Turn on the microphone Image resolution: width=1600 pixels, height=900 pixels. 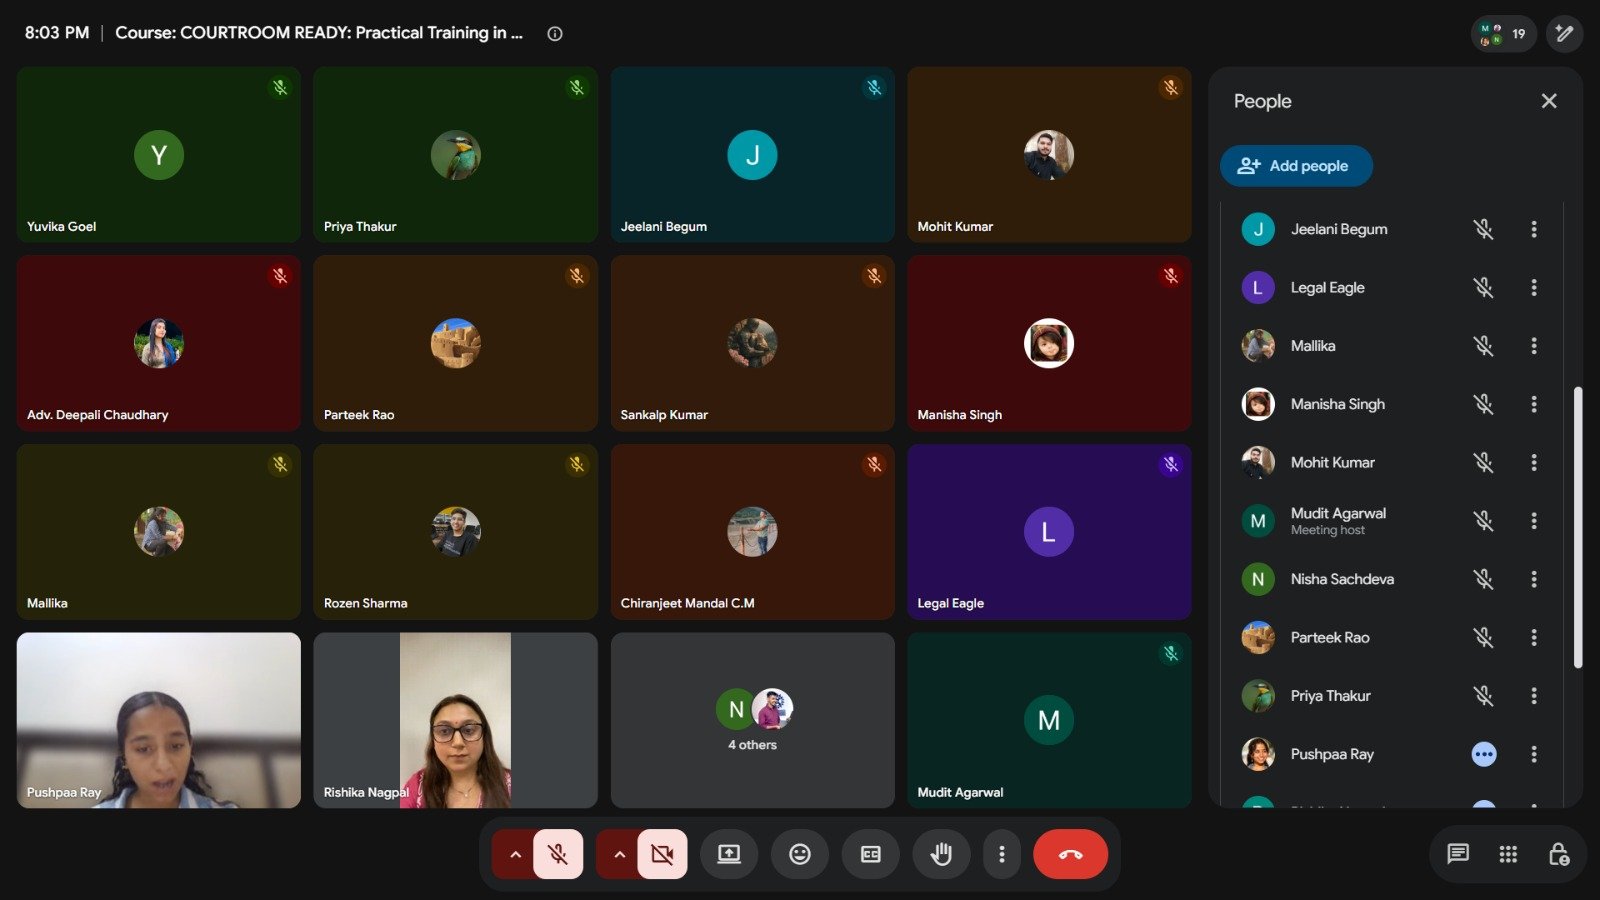coord(558,854)
